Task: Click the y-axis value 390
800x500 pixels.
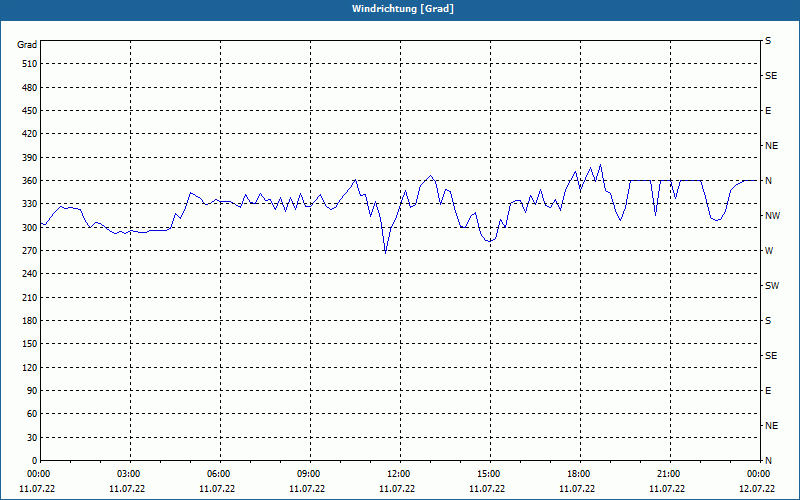Action: [x=30, y=158]
